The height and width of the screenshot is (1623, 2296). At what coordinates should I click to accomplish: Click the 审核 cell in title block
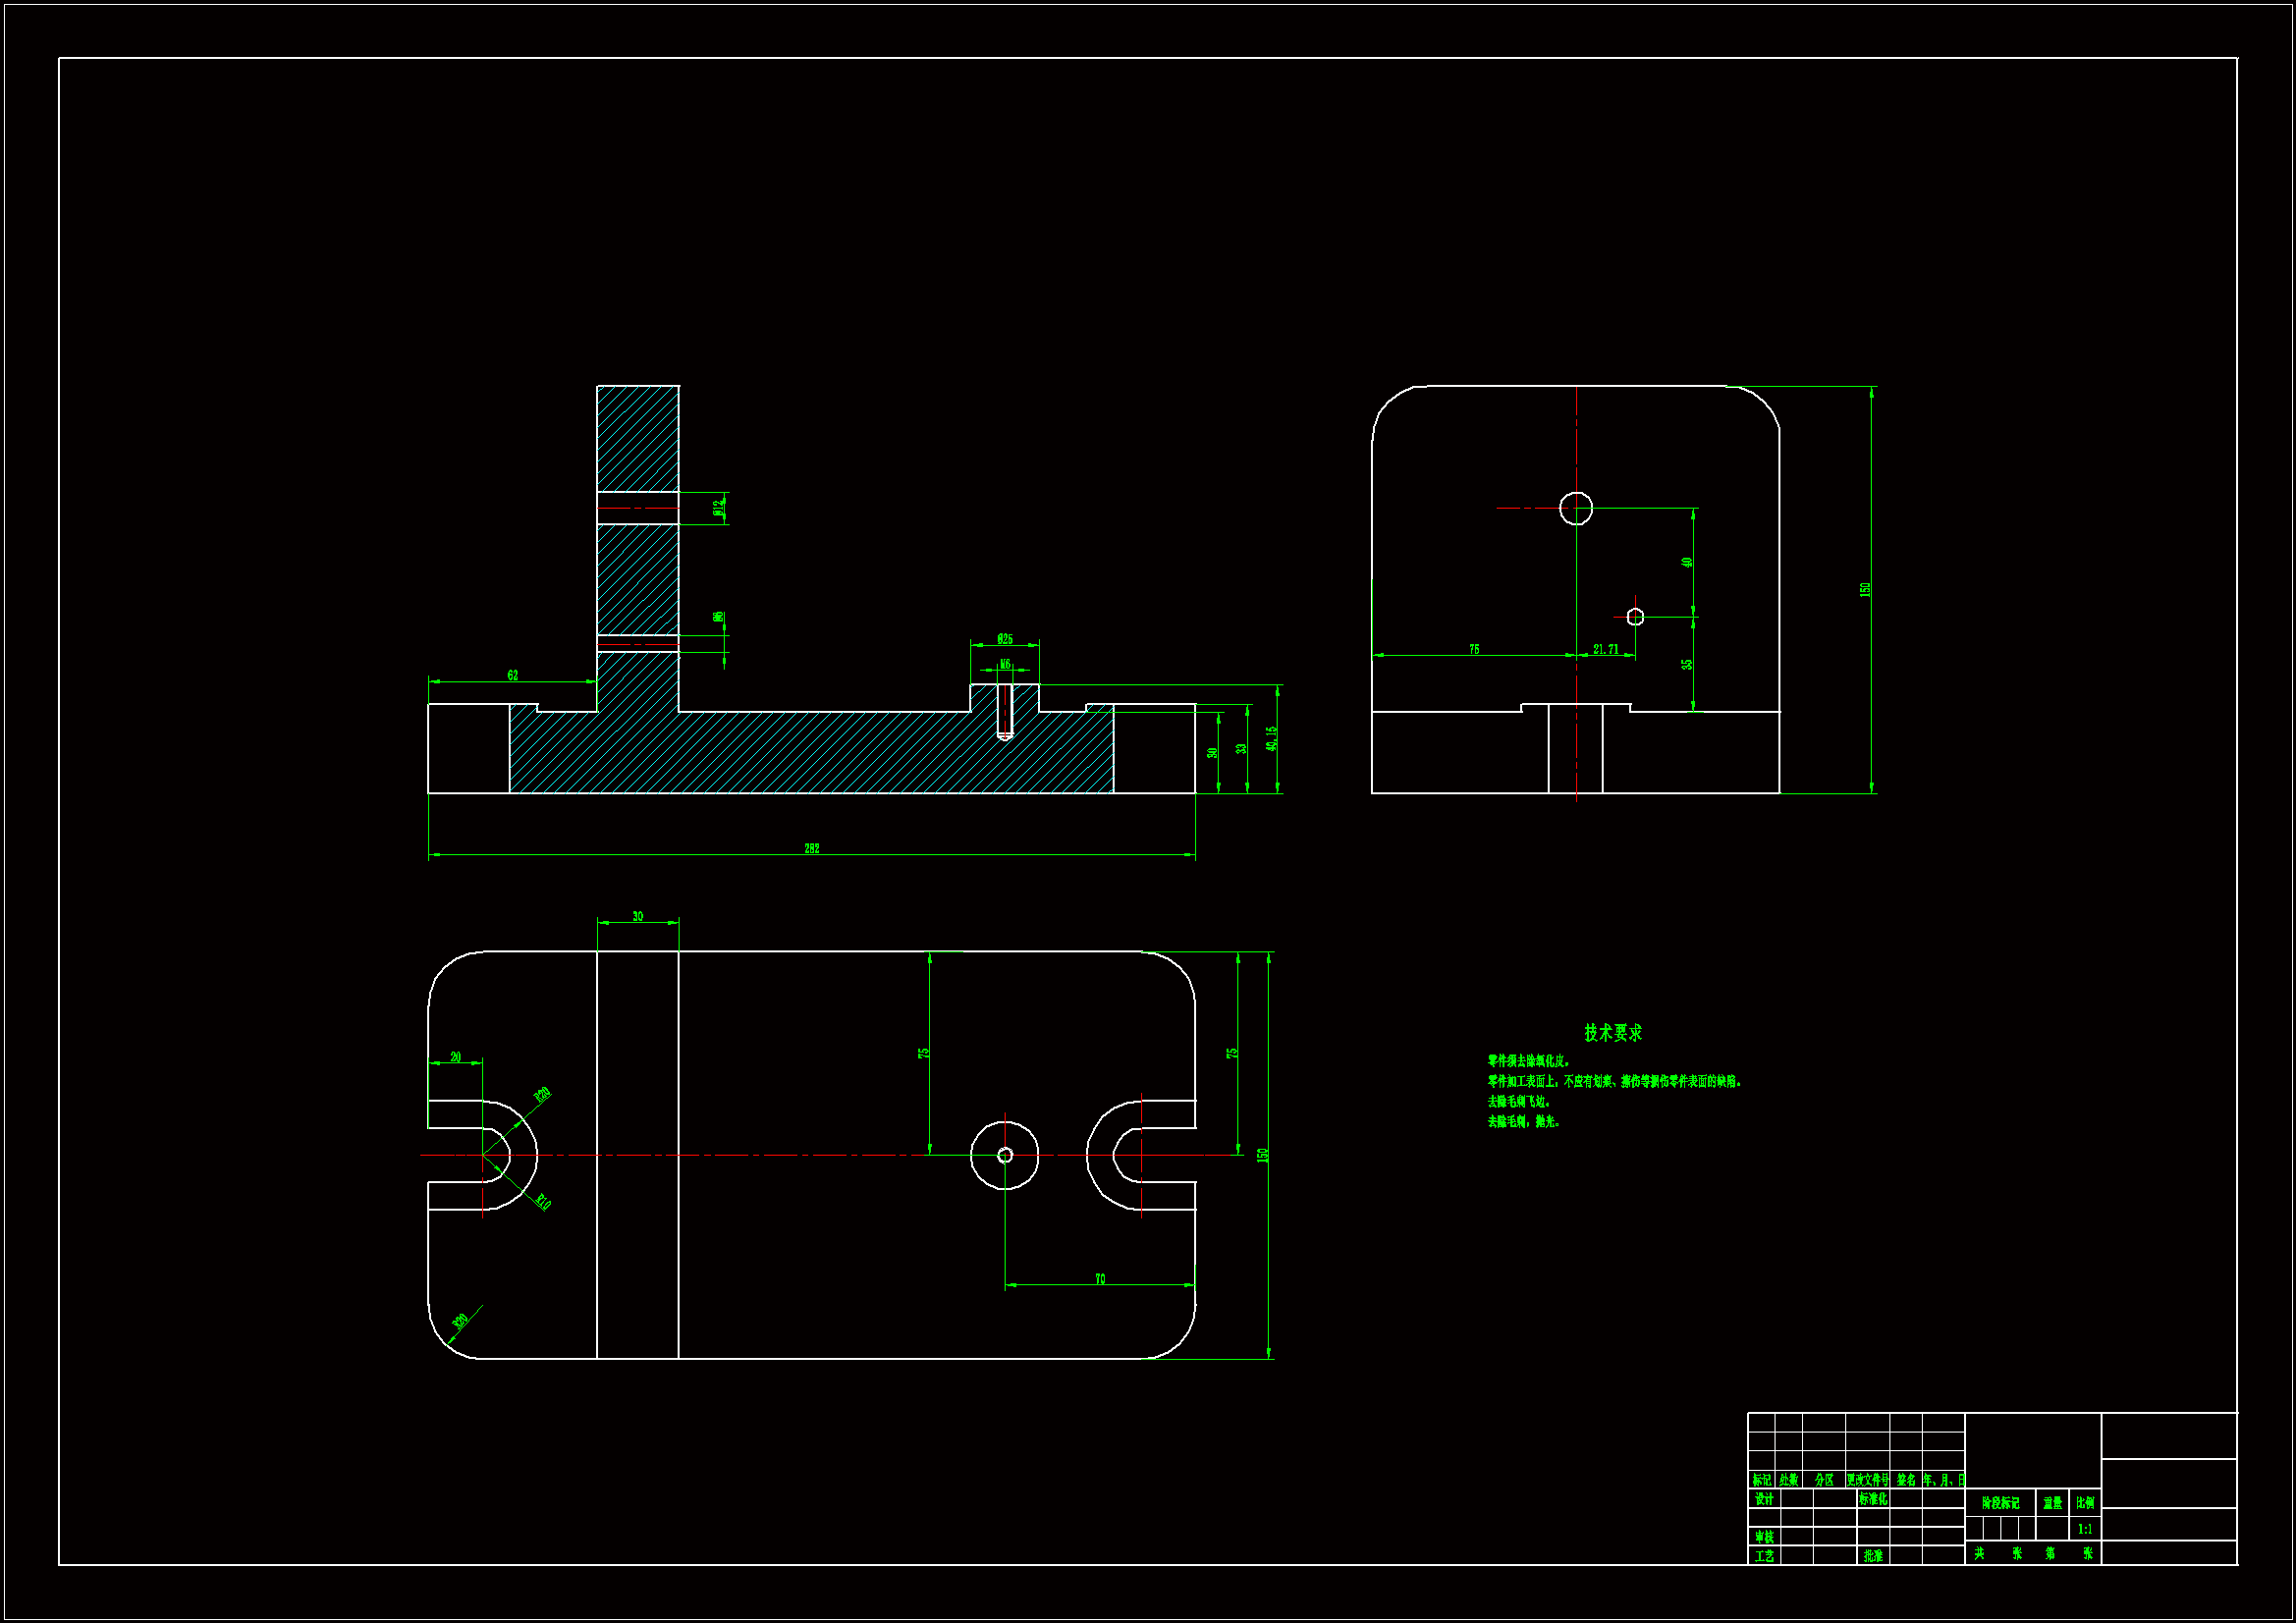[x=1764, y=1537]
